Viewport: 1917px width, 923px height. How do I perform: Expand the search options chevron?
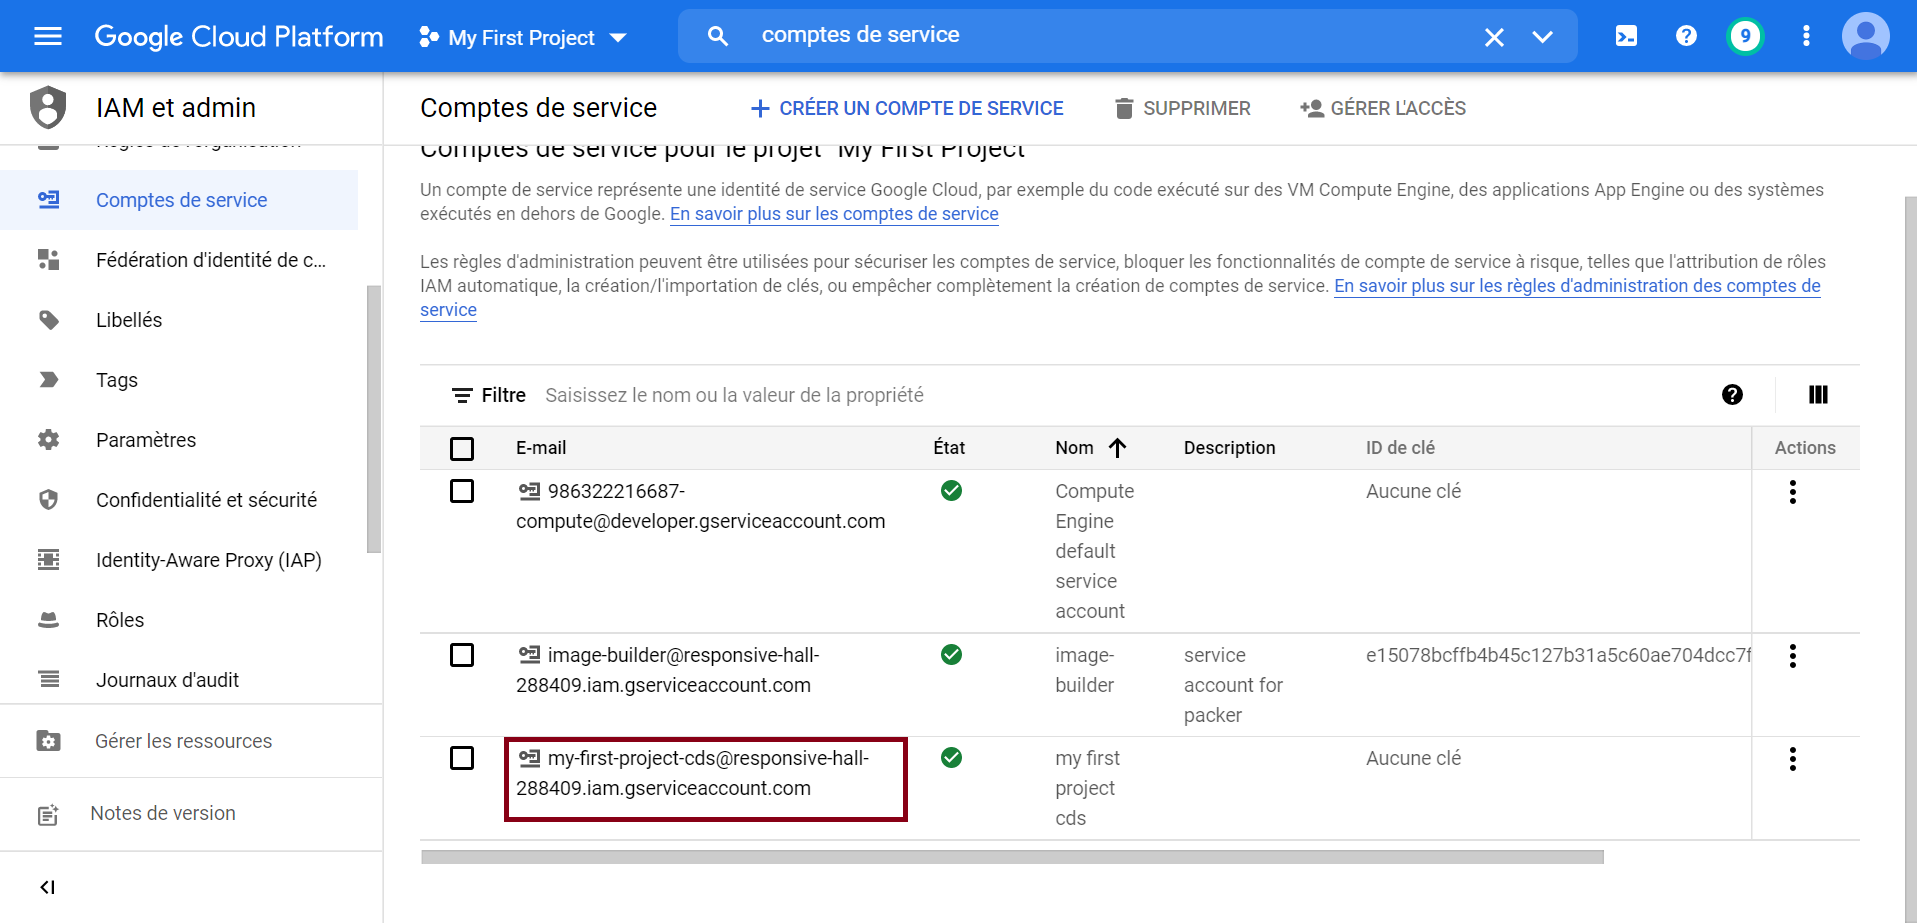(1542, 37)
